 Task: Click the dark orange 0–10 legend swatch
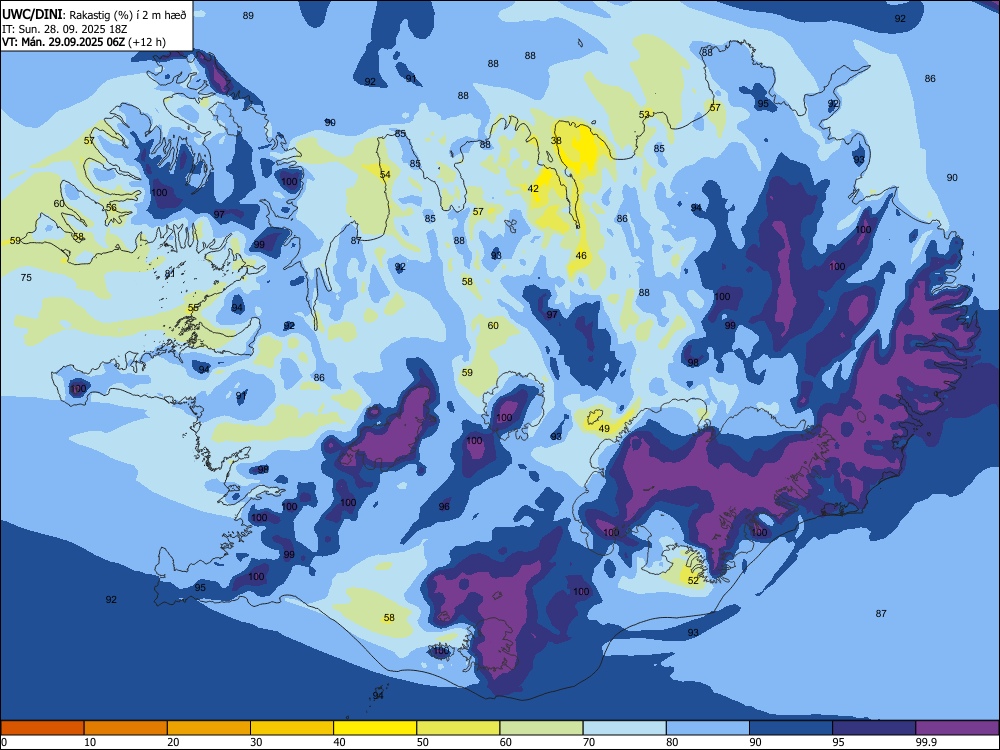pos(42,728)
